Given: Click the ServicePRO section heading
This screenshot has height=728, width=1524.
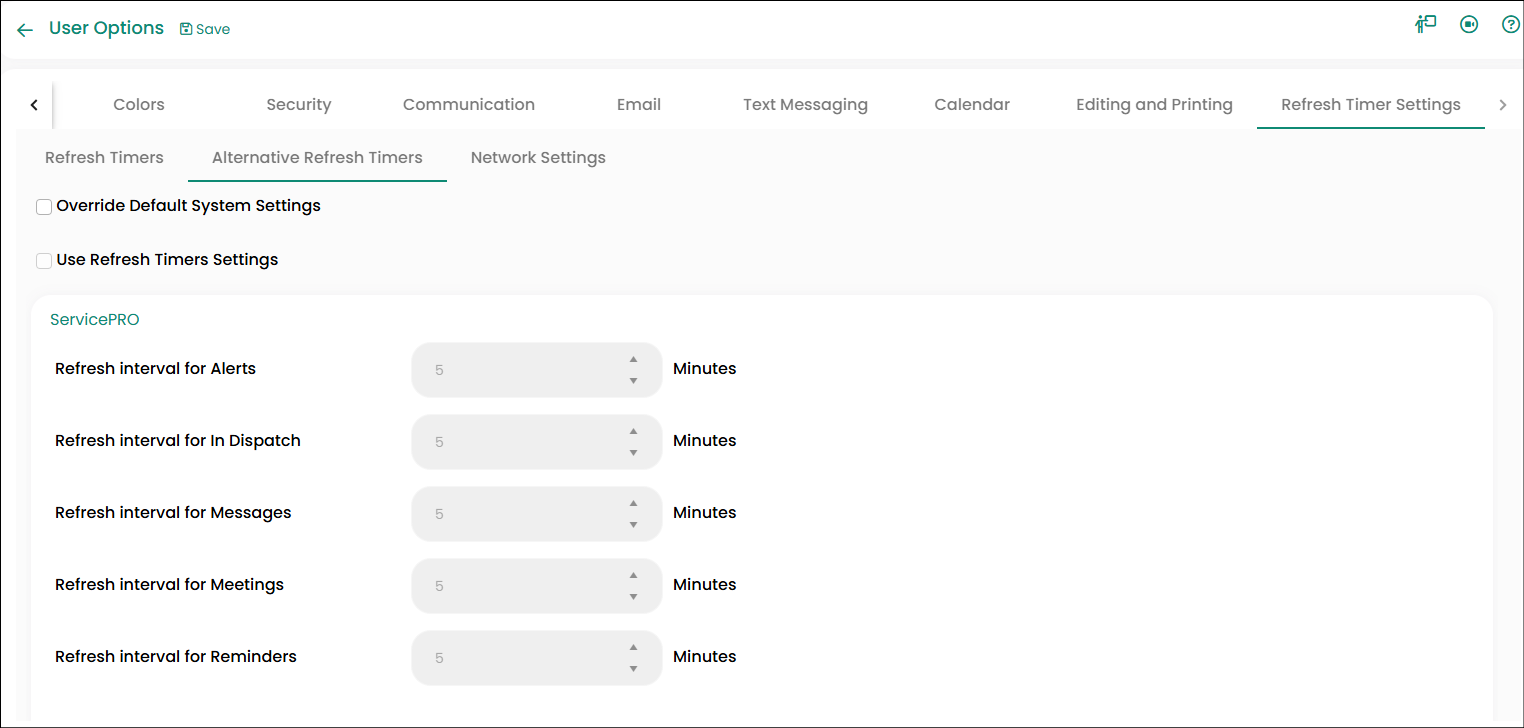Looking at the screenshot, I should [x=95, y=320].
